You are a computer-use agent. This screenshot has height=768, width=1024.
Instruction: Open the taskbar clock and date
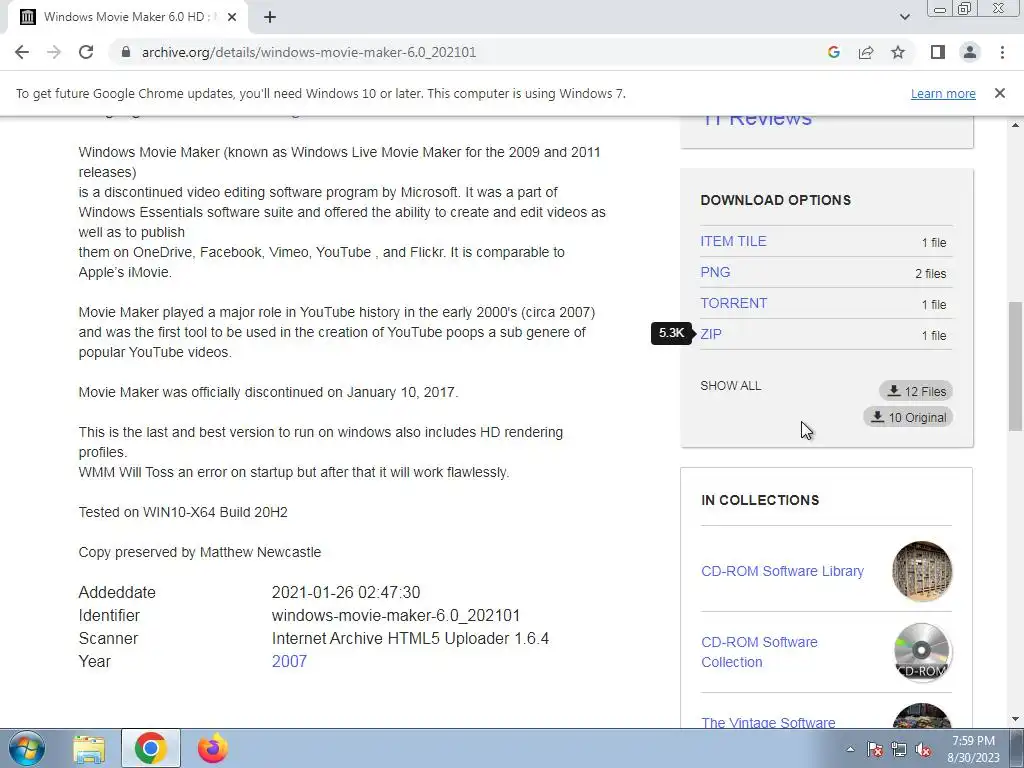(973, 749)
